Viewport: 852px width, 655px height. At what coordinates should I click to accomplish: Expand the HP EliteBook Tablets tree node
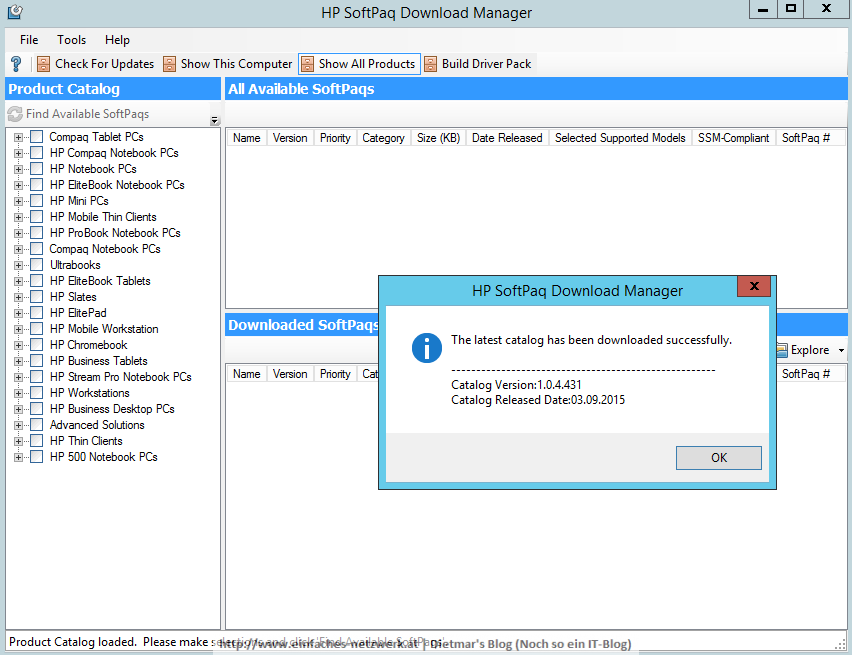click(x=18, y=282)
